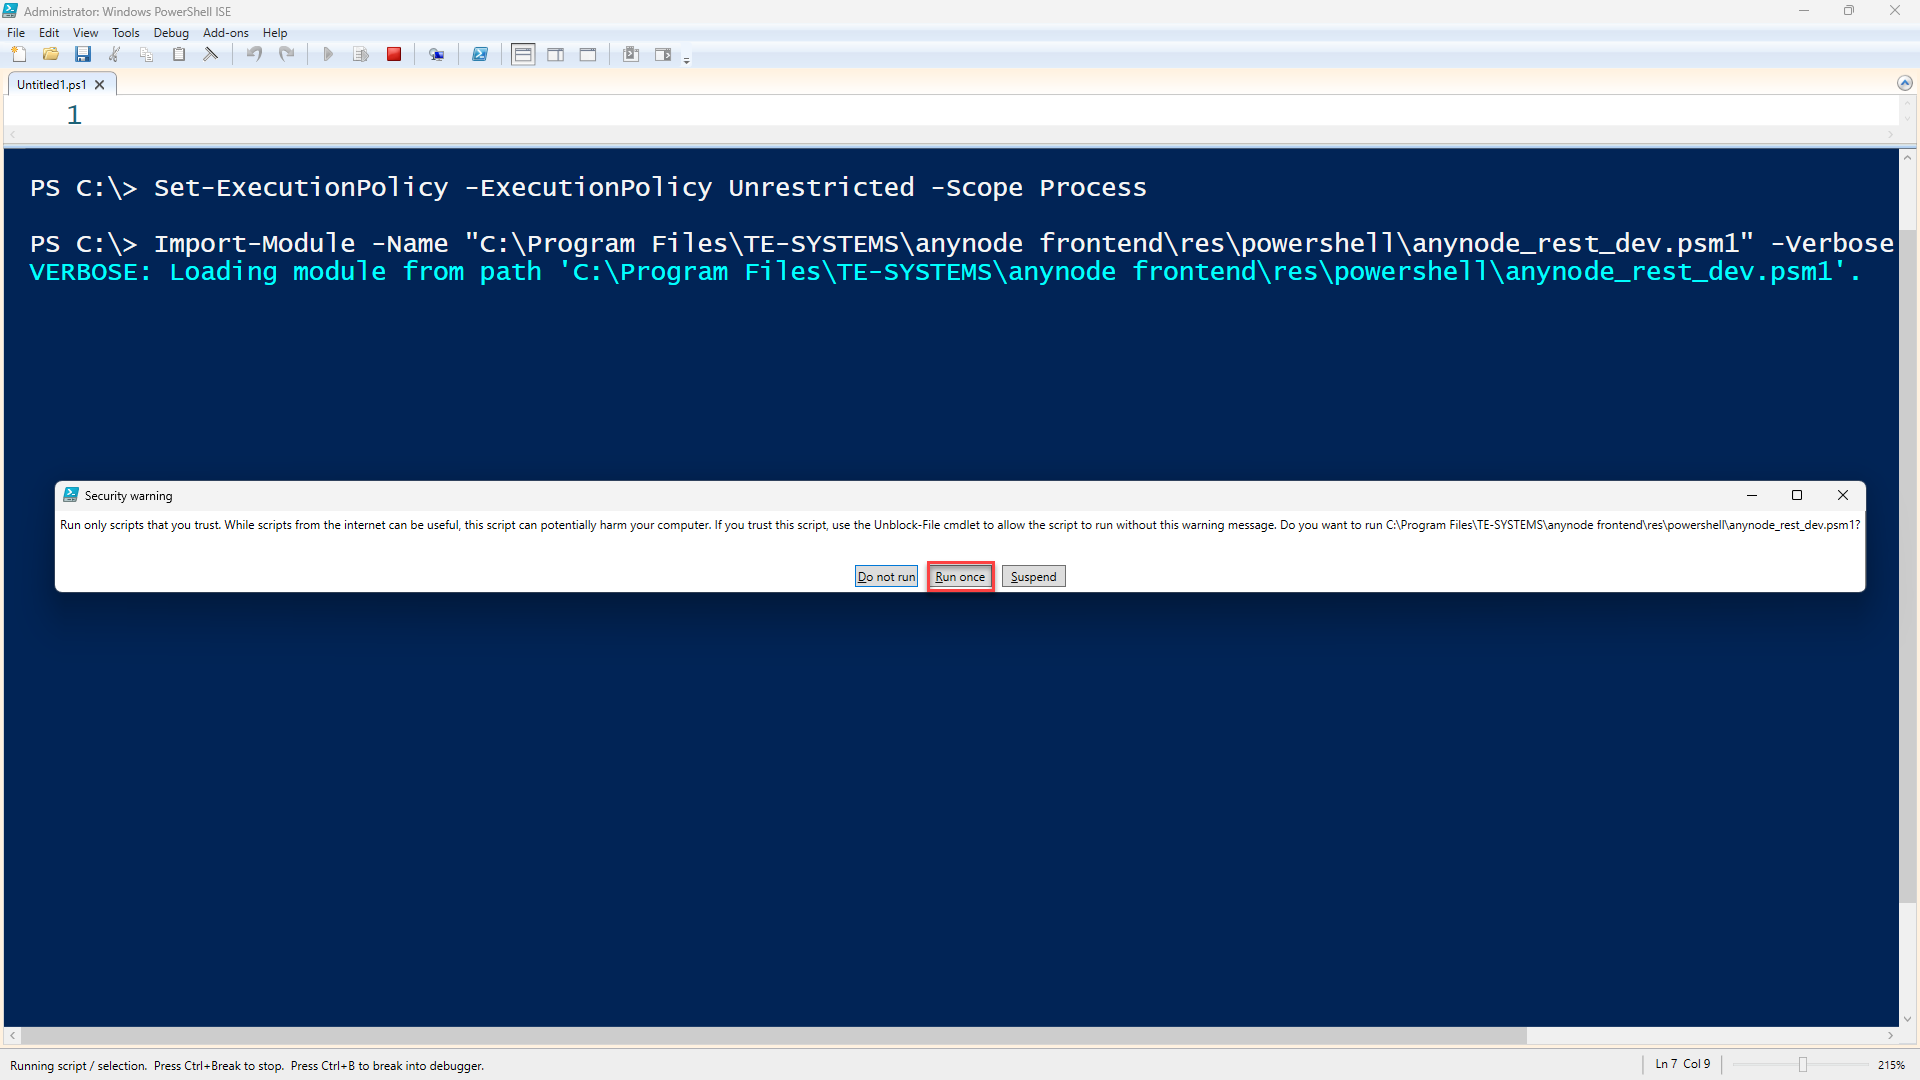Create a new script with the New icon

click(18, 54)
